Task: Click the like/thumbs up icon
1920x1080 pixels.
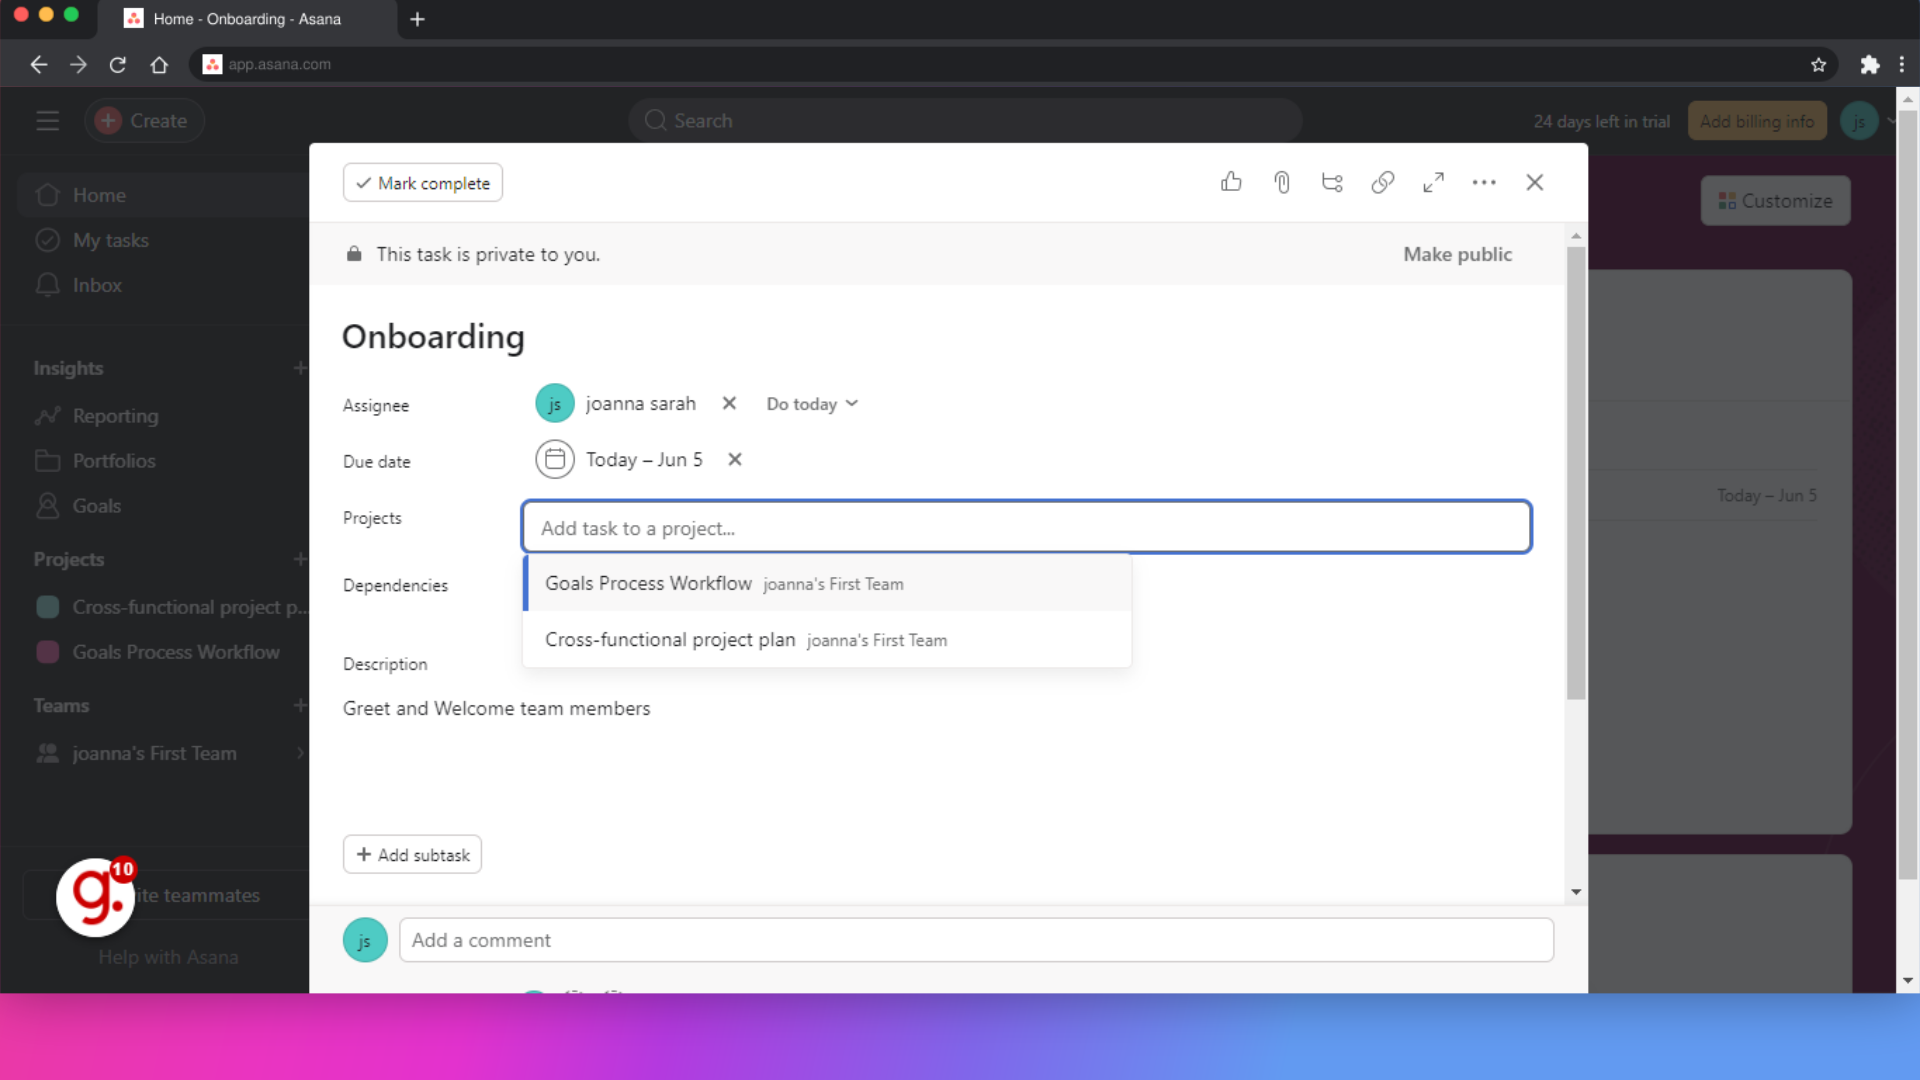Action: (1232, 182)
